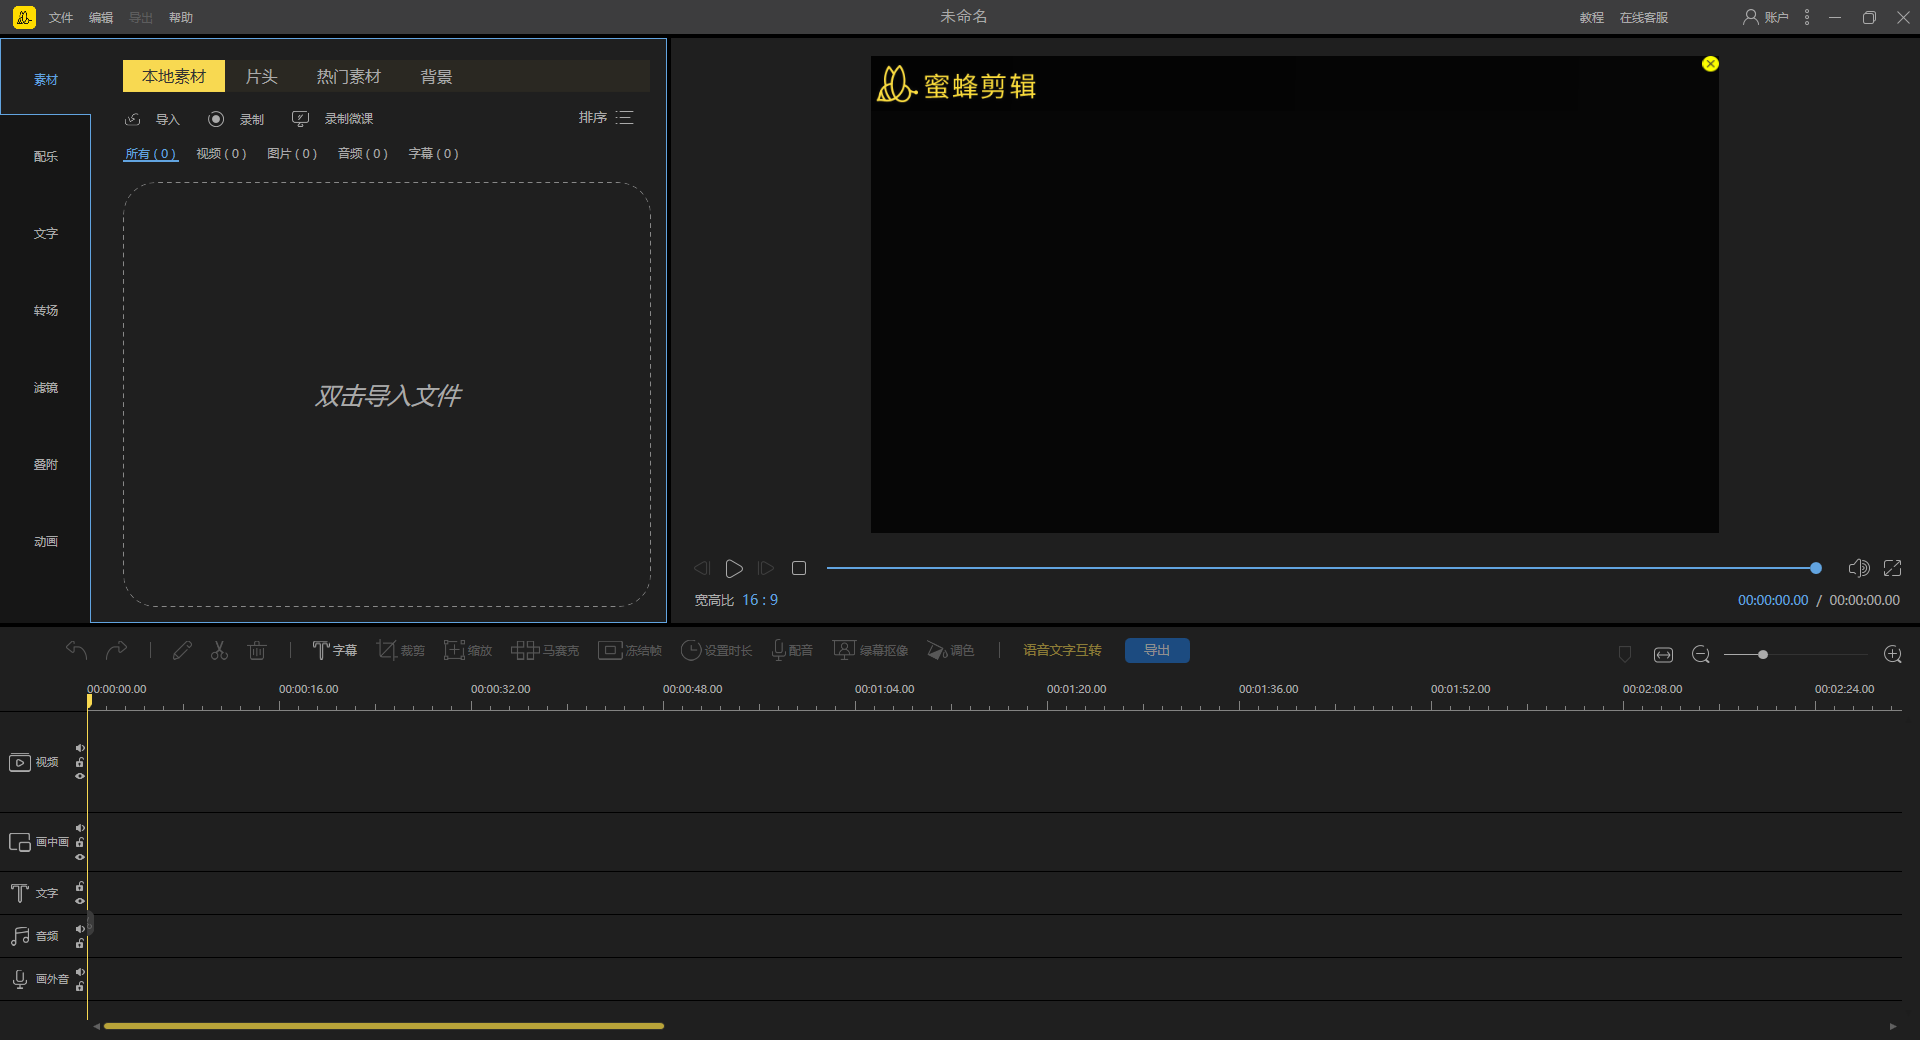
Task: Open the three-dot more options menu
Action: tap(1807, 17)
